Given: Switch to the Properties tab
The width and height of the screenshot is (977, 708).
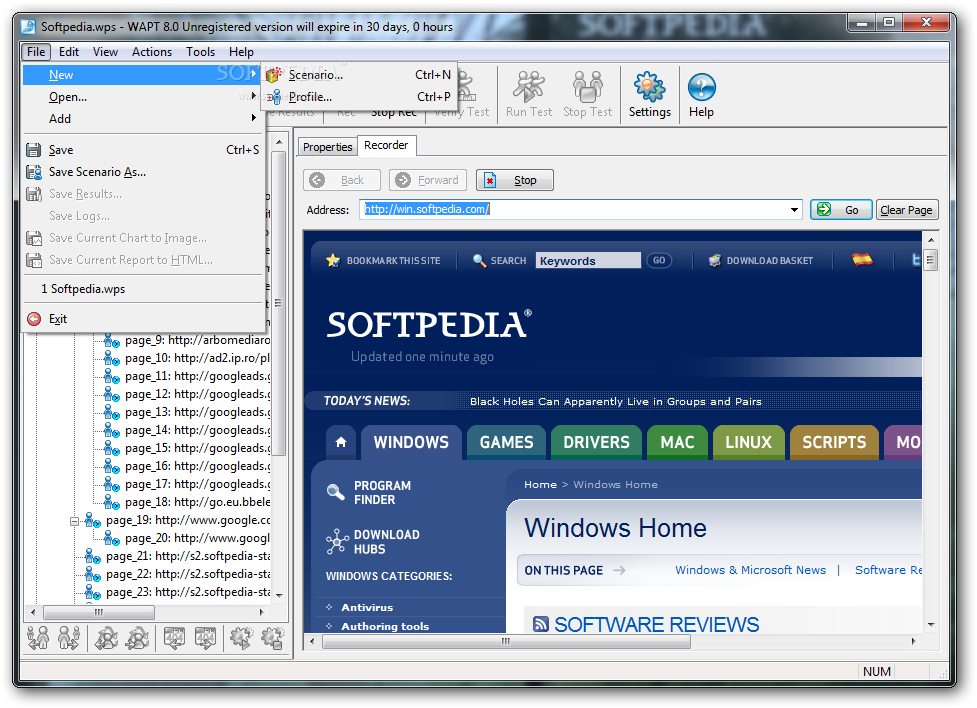Looking at the screenshot, I should point(328,146).
